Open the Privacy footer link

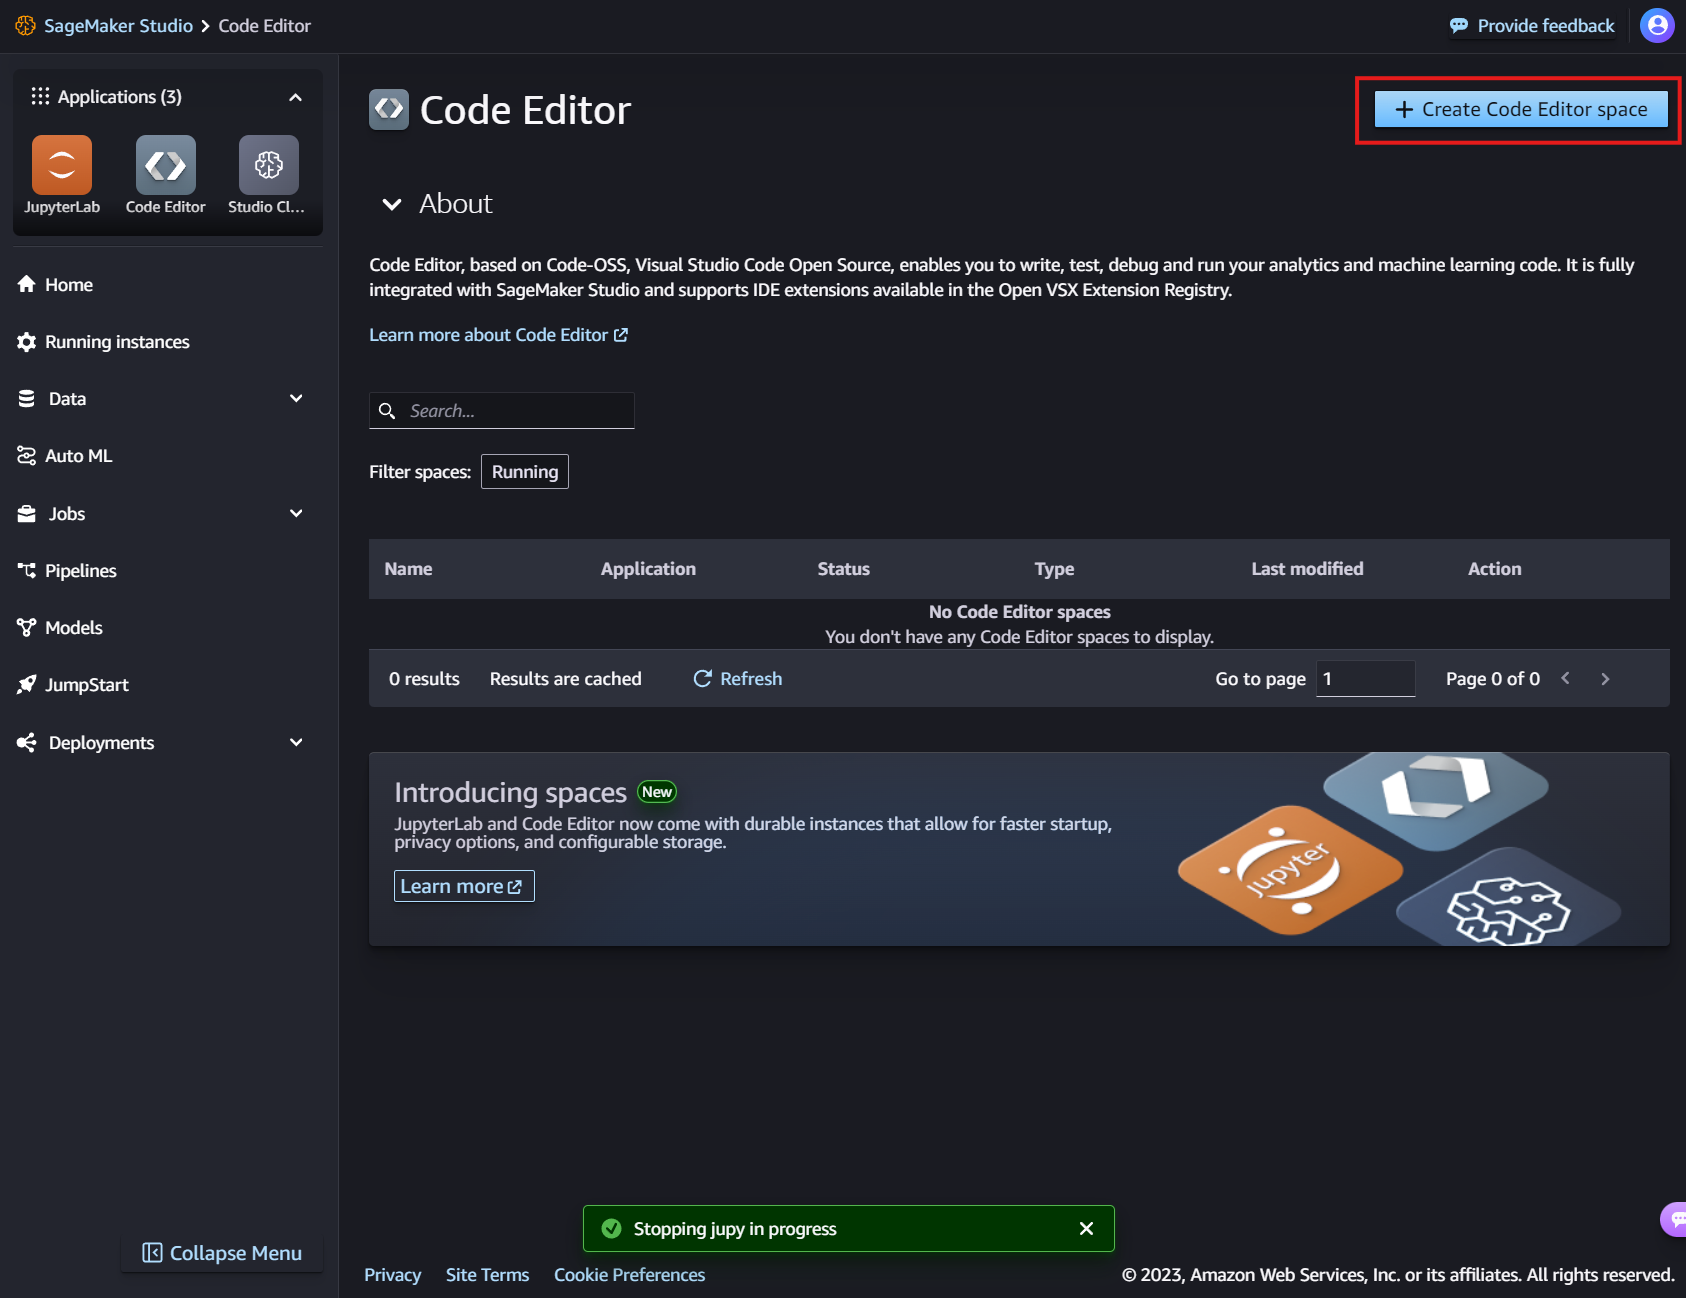392,1275
